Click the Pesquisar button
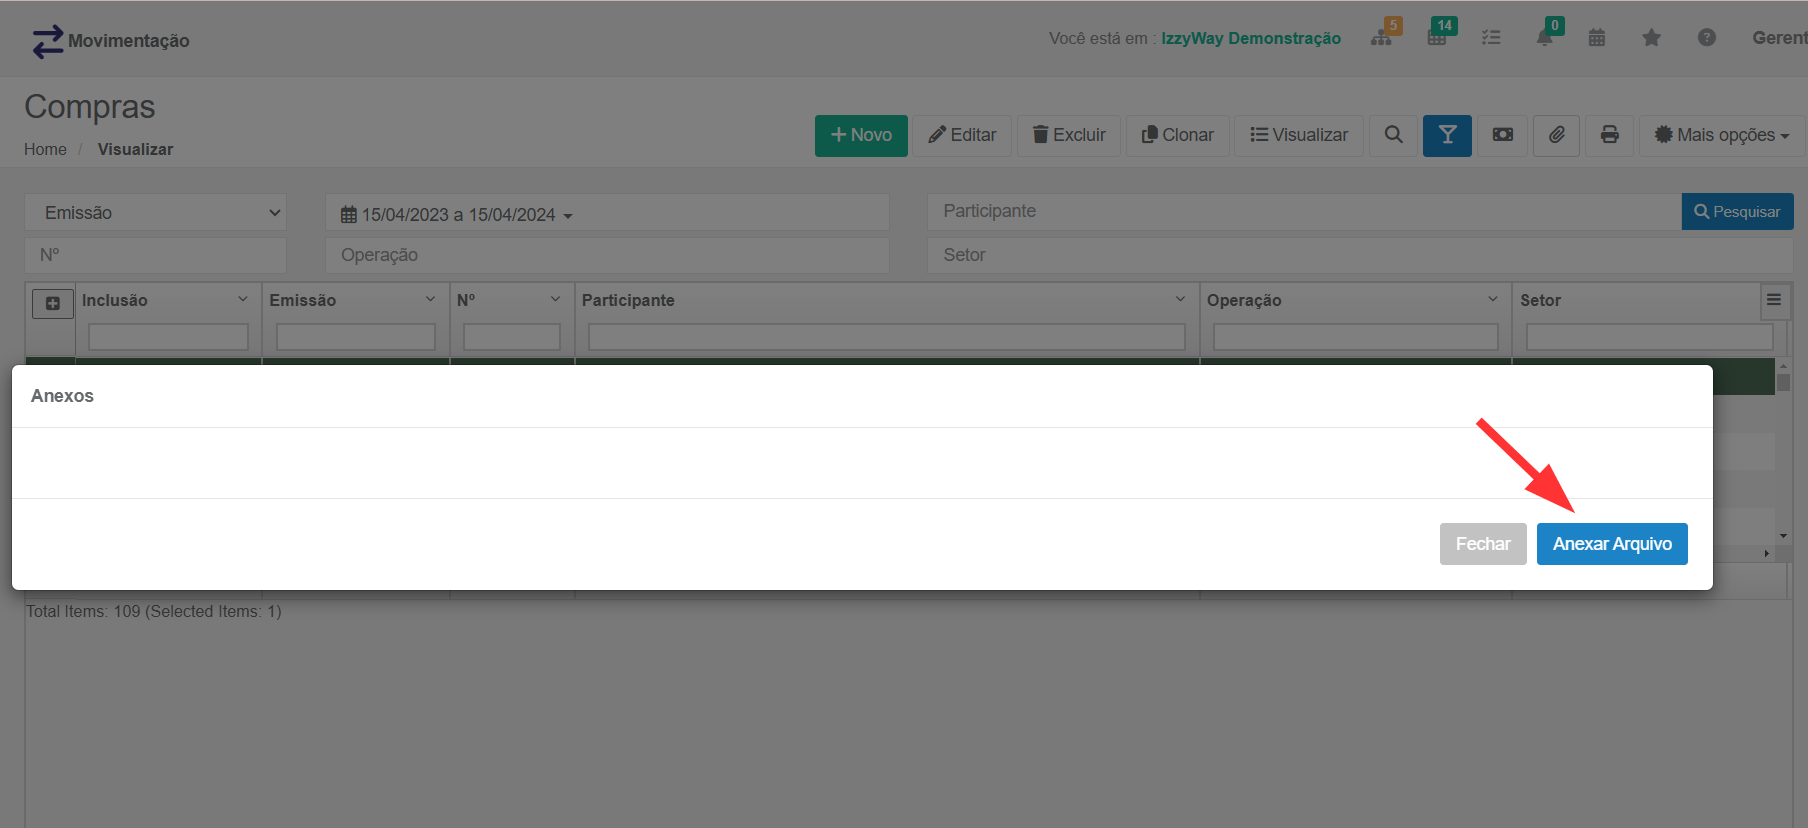Image resolution: width=1808 pixels, height=828 pixels. pyautogui.click(x=1737, y=212)
